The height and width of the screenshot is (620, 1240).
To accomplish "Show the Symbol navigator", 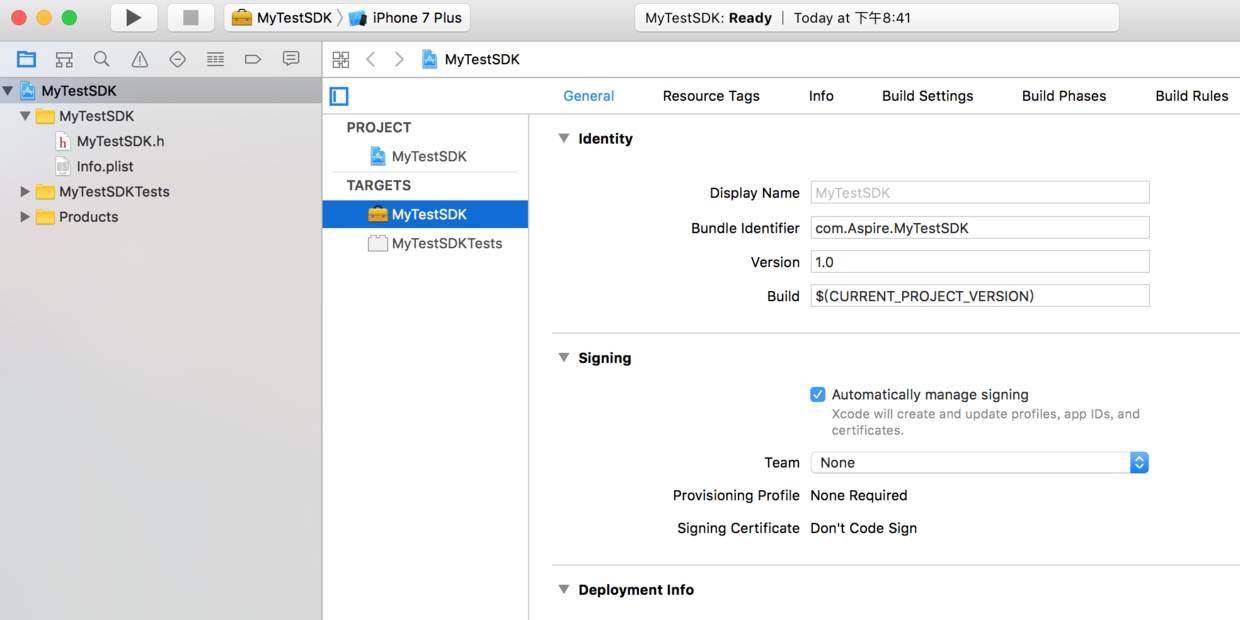I will 64,59.
